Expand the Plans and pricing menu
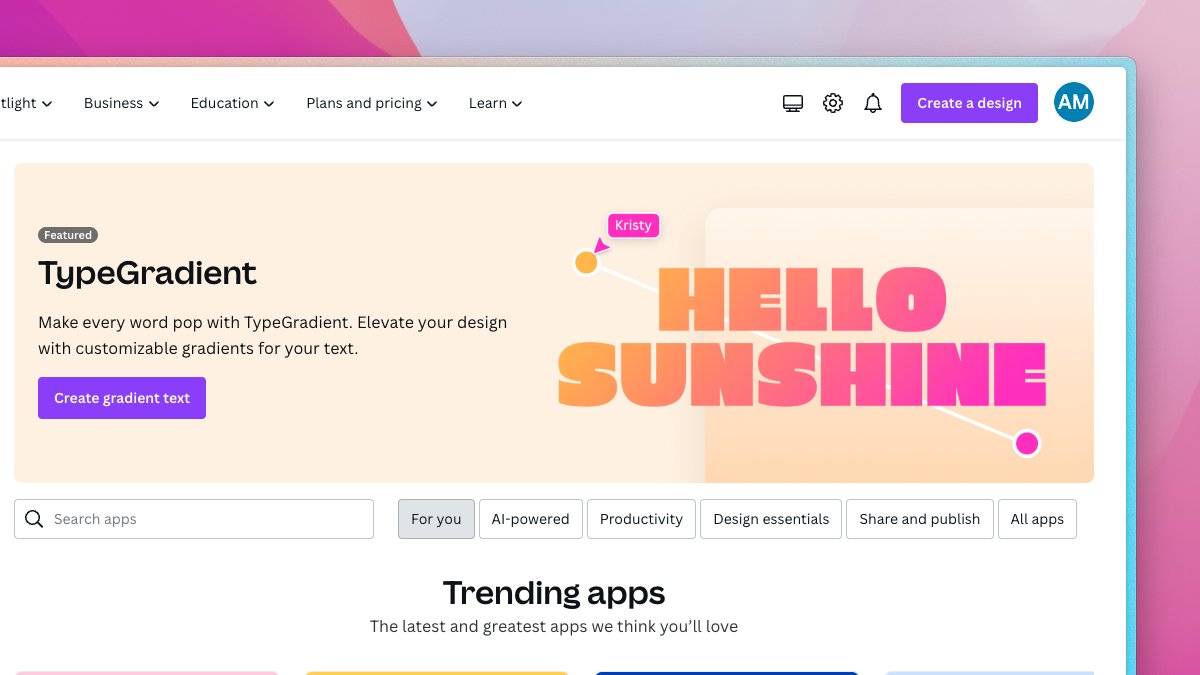This screenshot has width=1200, height=675. (x=372, y=103)
